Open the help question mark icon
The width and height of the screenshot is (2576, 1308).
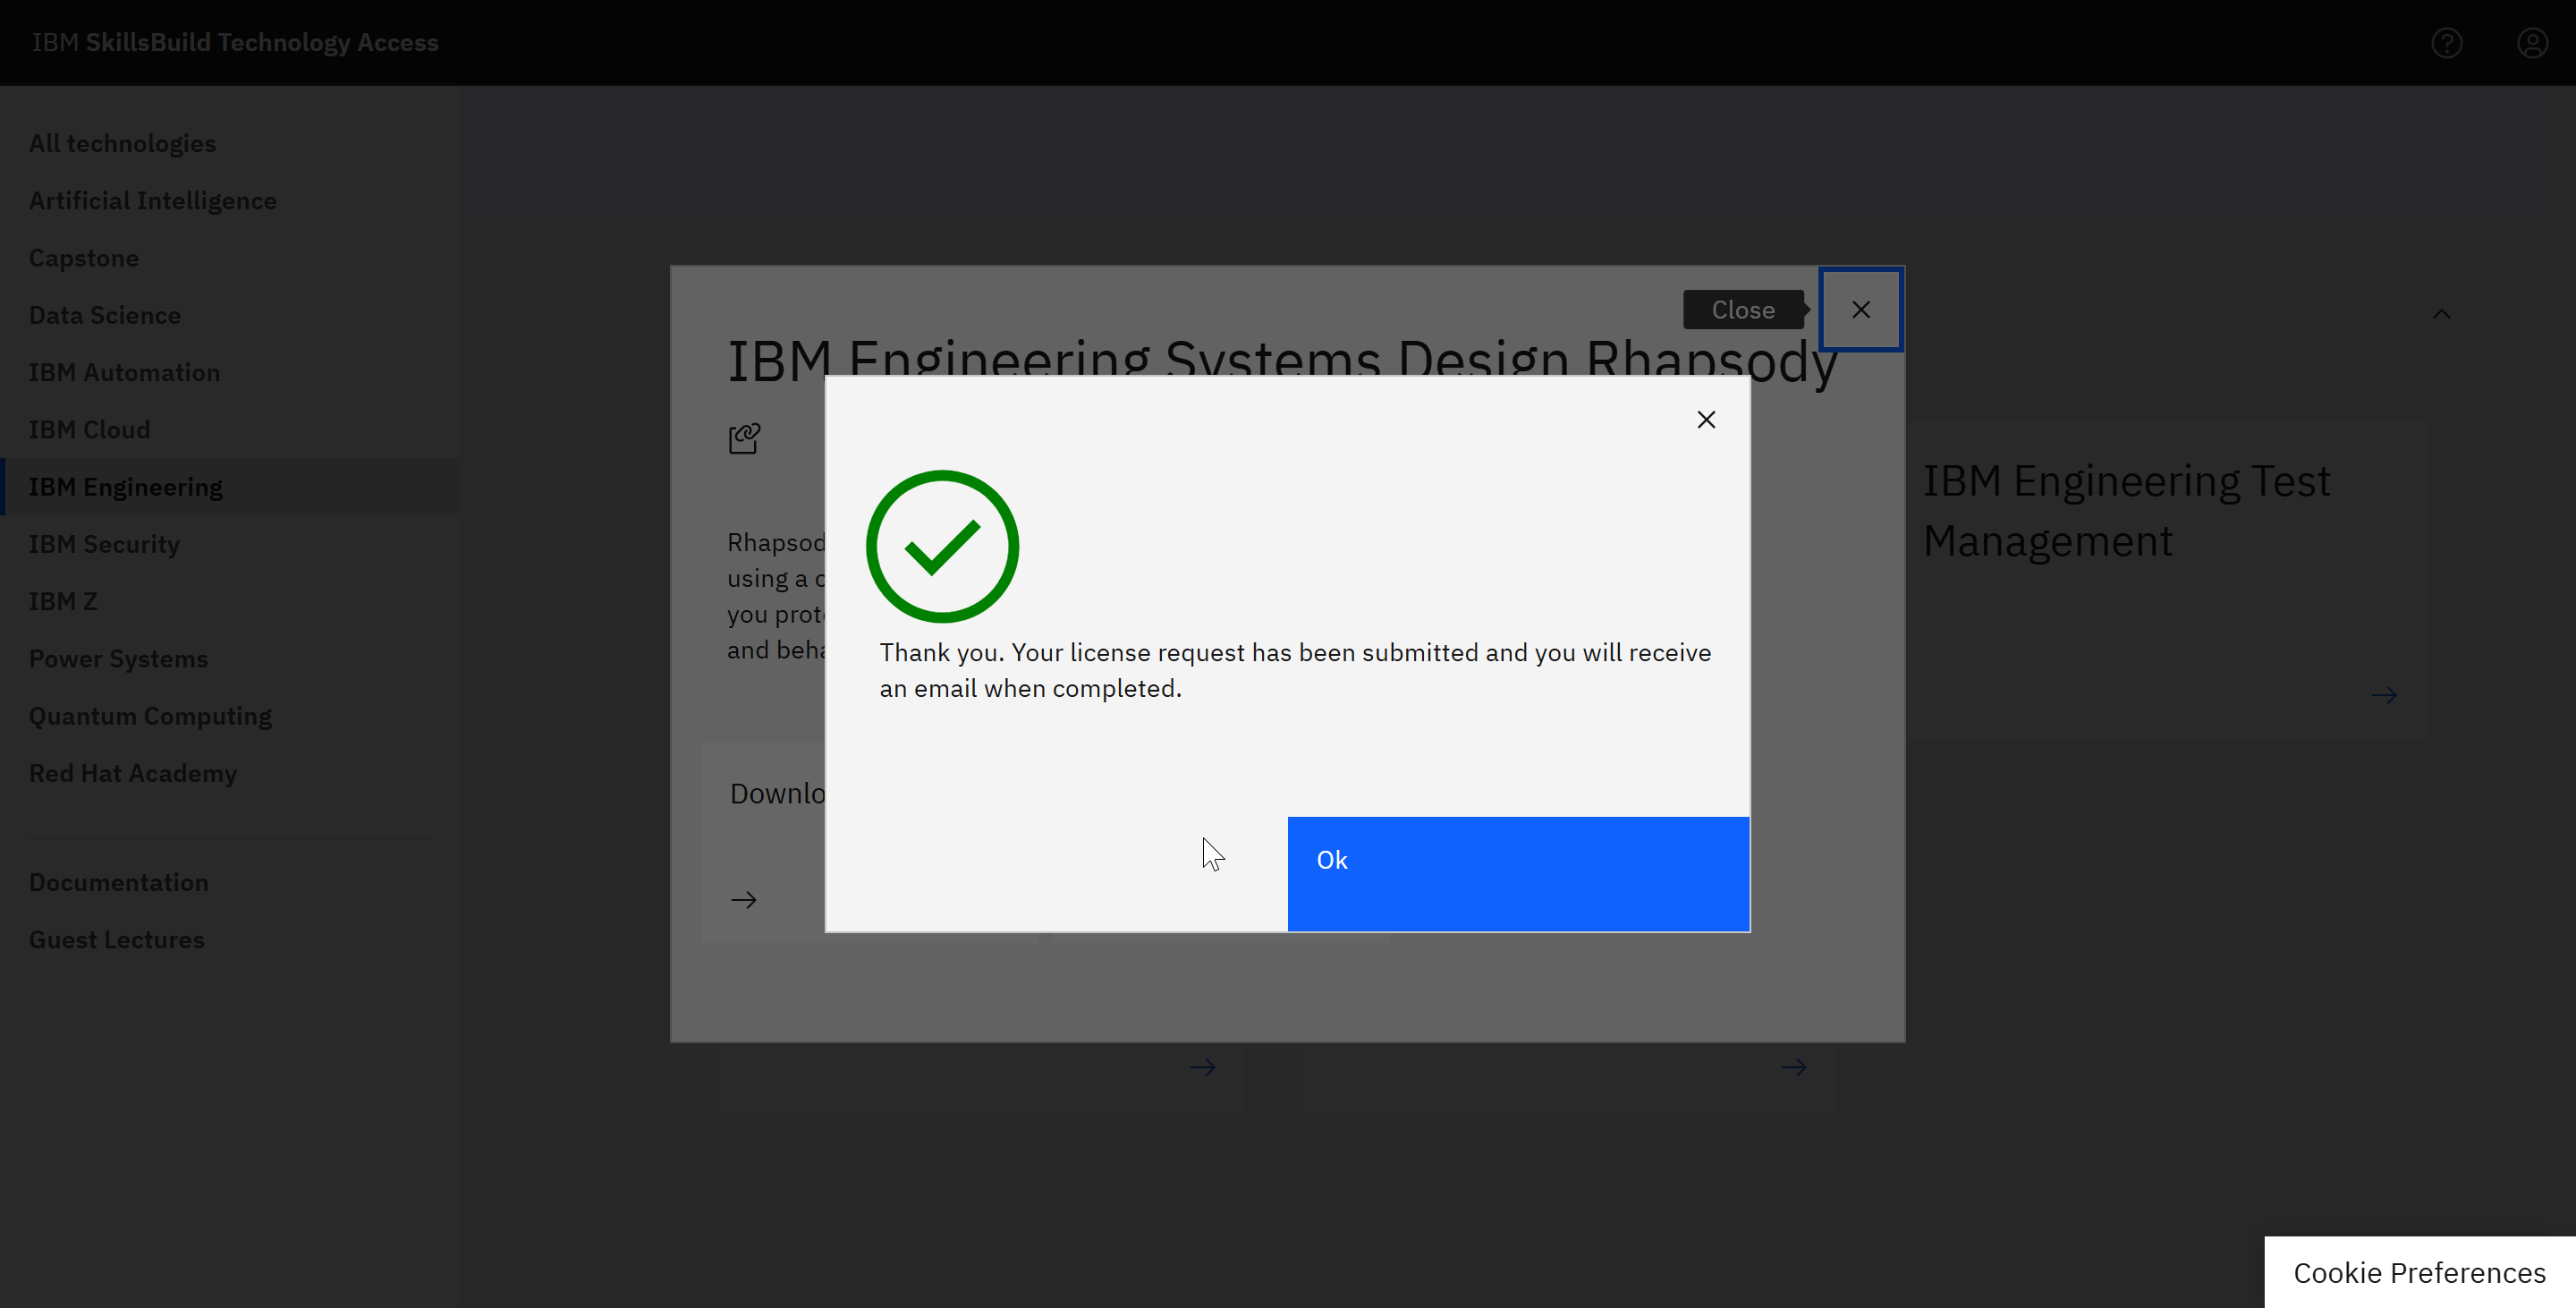(2447, 43)
